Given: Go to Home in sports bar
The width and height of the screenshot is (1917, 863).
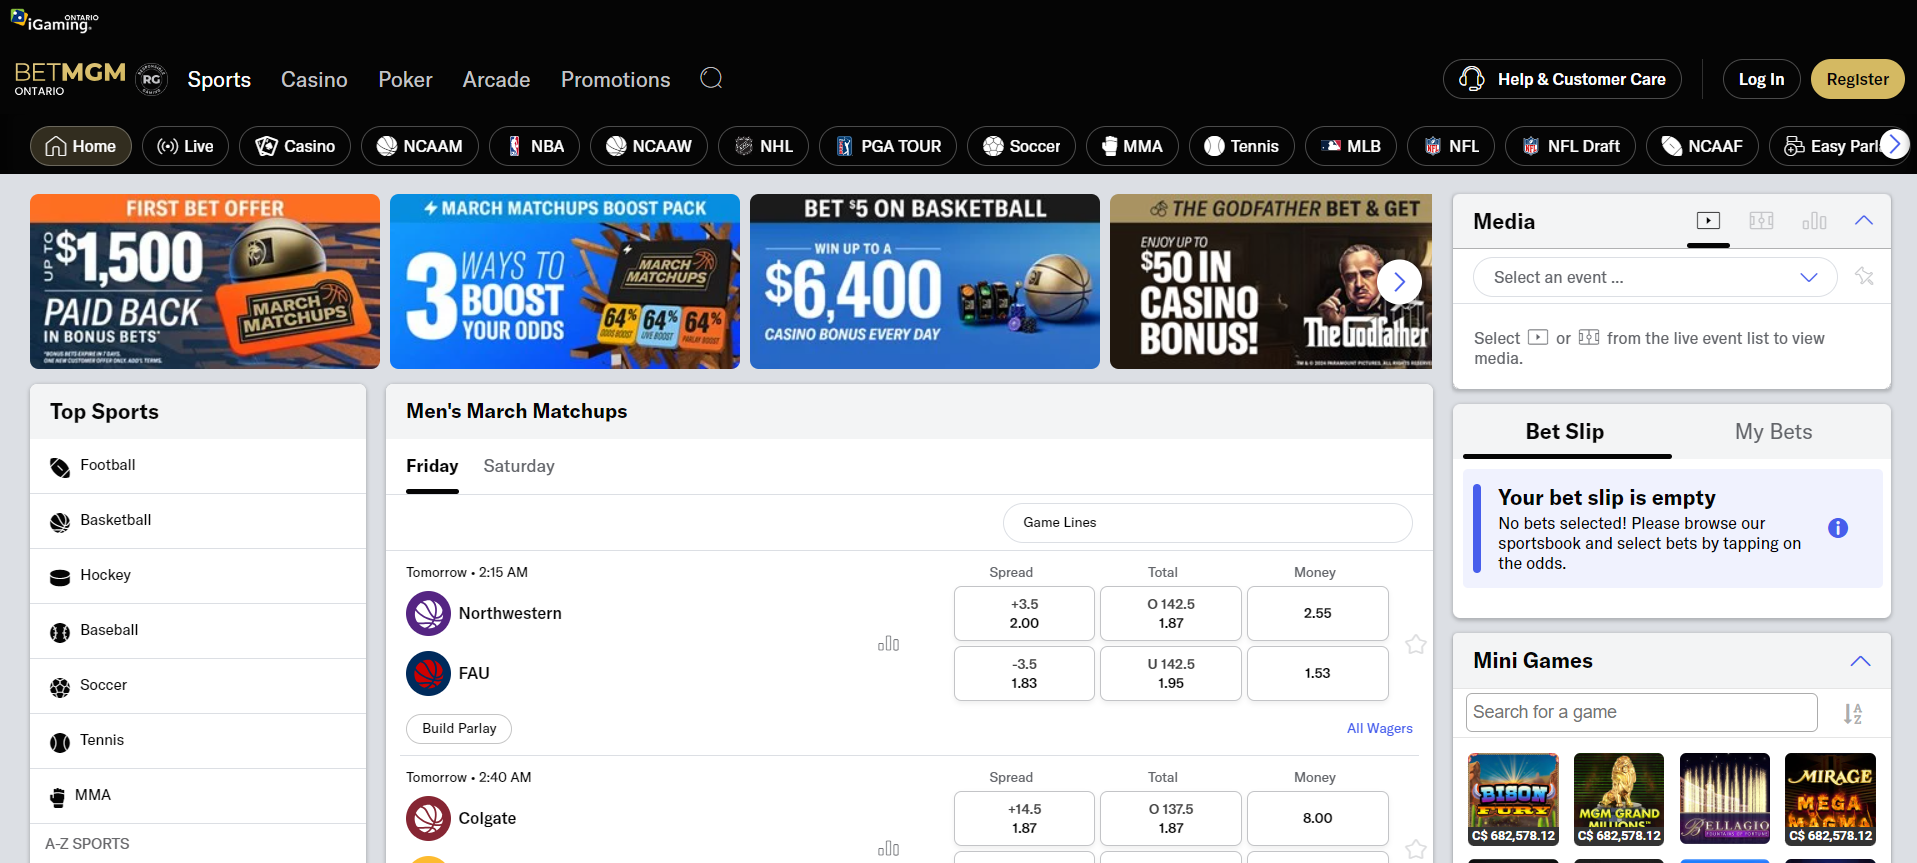Looking at the screenshot, I should coord(81,146).
